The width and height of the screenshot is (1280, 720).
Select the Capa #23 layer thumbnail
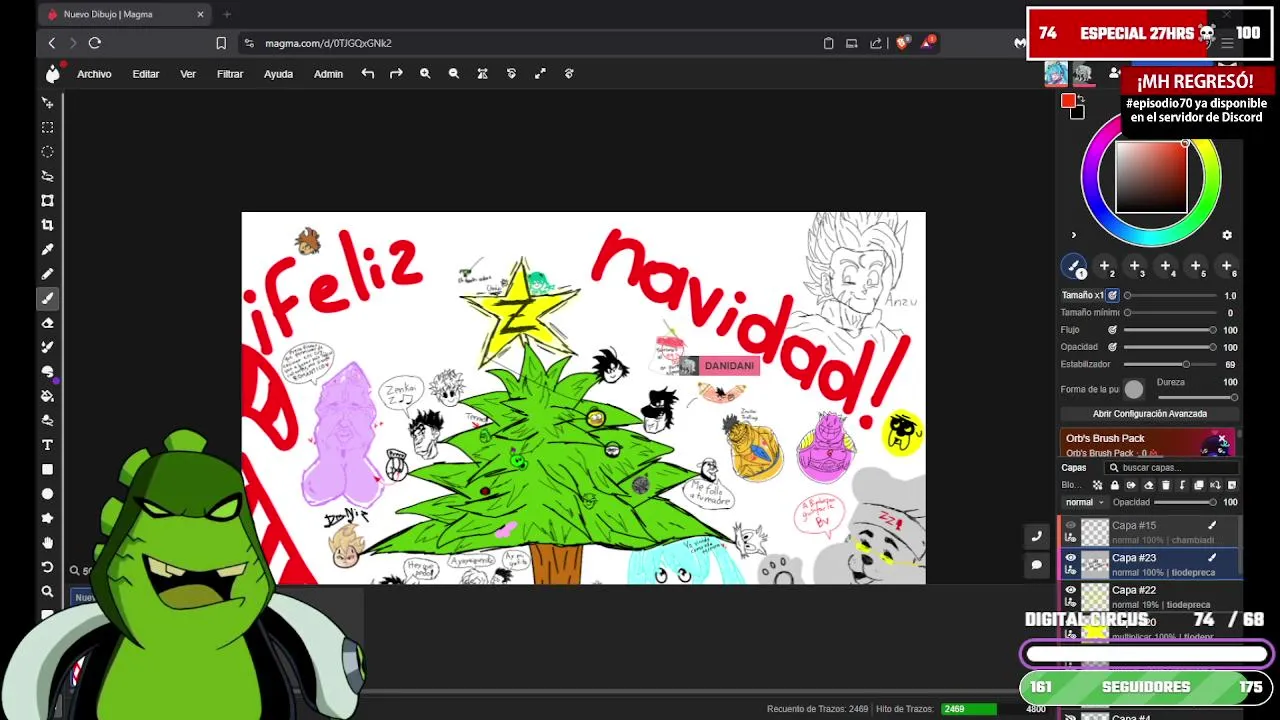[x=1095, y=564]
